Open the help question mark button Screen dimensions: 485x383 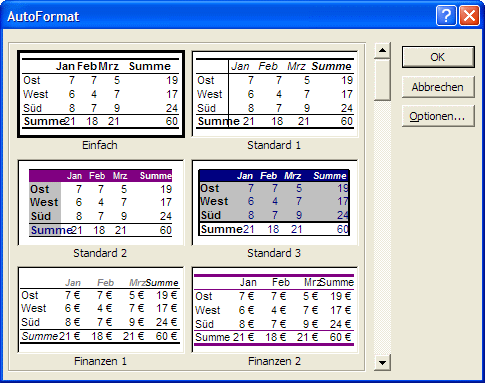point(446,16)
